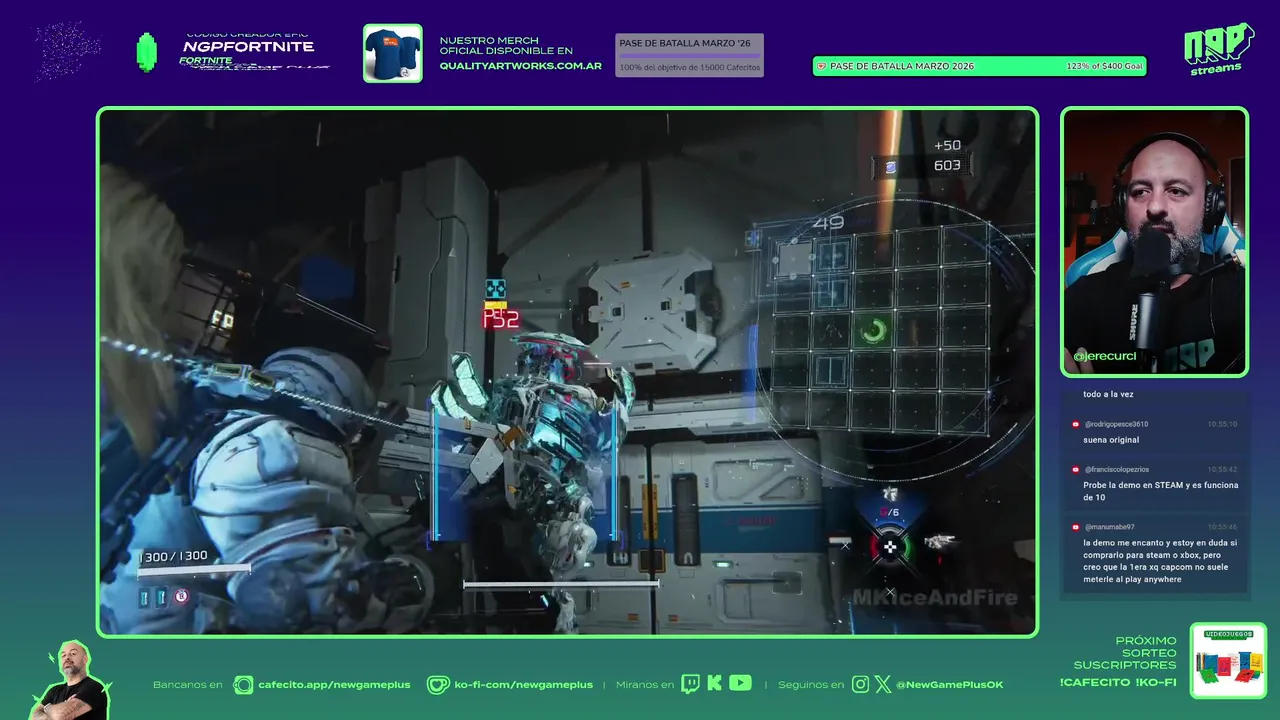The image size is (1280, 720).
Task: Click the enemy stagger bar at bottom center
Action: (x=561, y=583)
